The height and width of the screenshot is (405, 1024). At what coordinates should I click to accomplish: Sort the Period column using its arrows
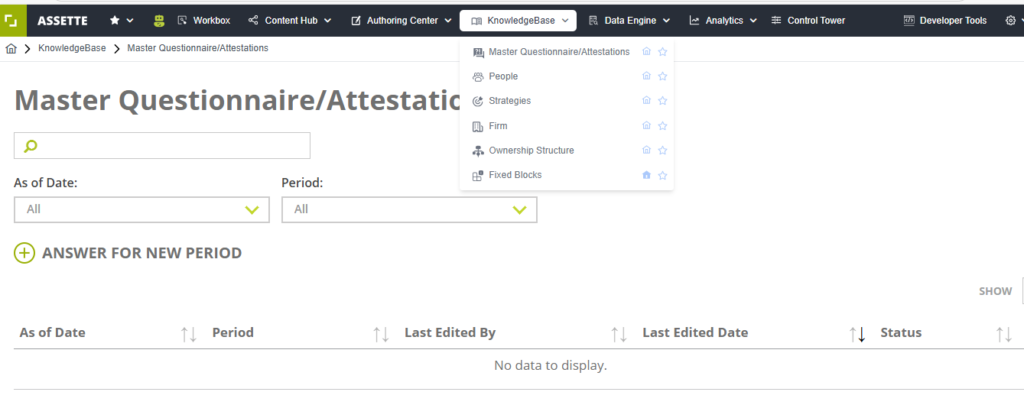tap(380, 334)
